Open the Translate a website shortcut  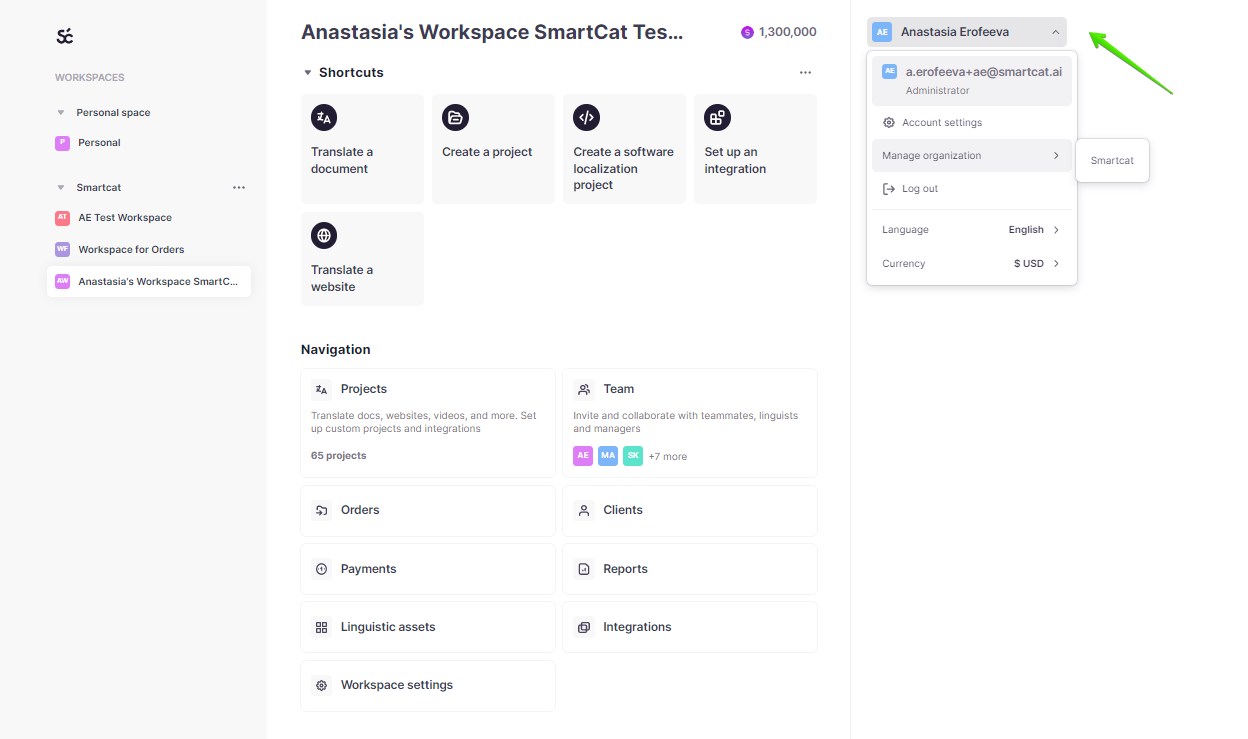coord(362,259)
